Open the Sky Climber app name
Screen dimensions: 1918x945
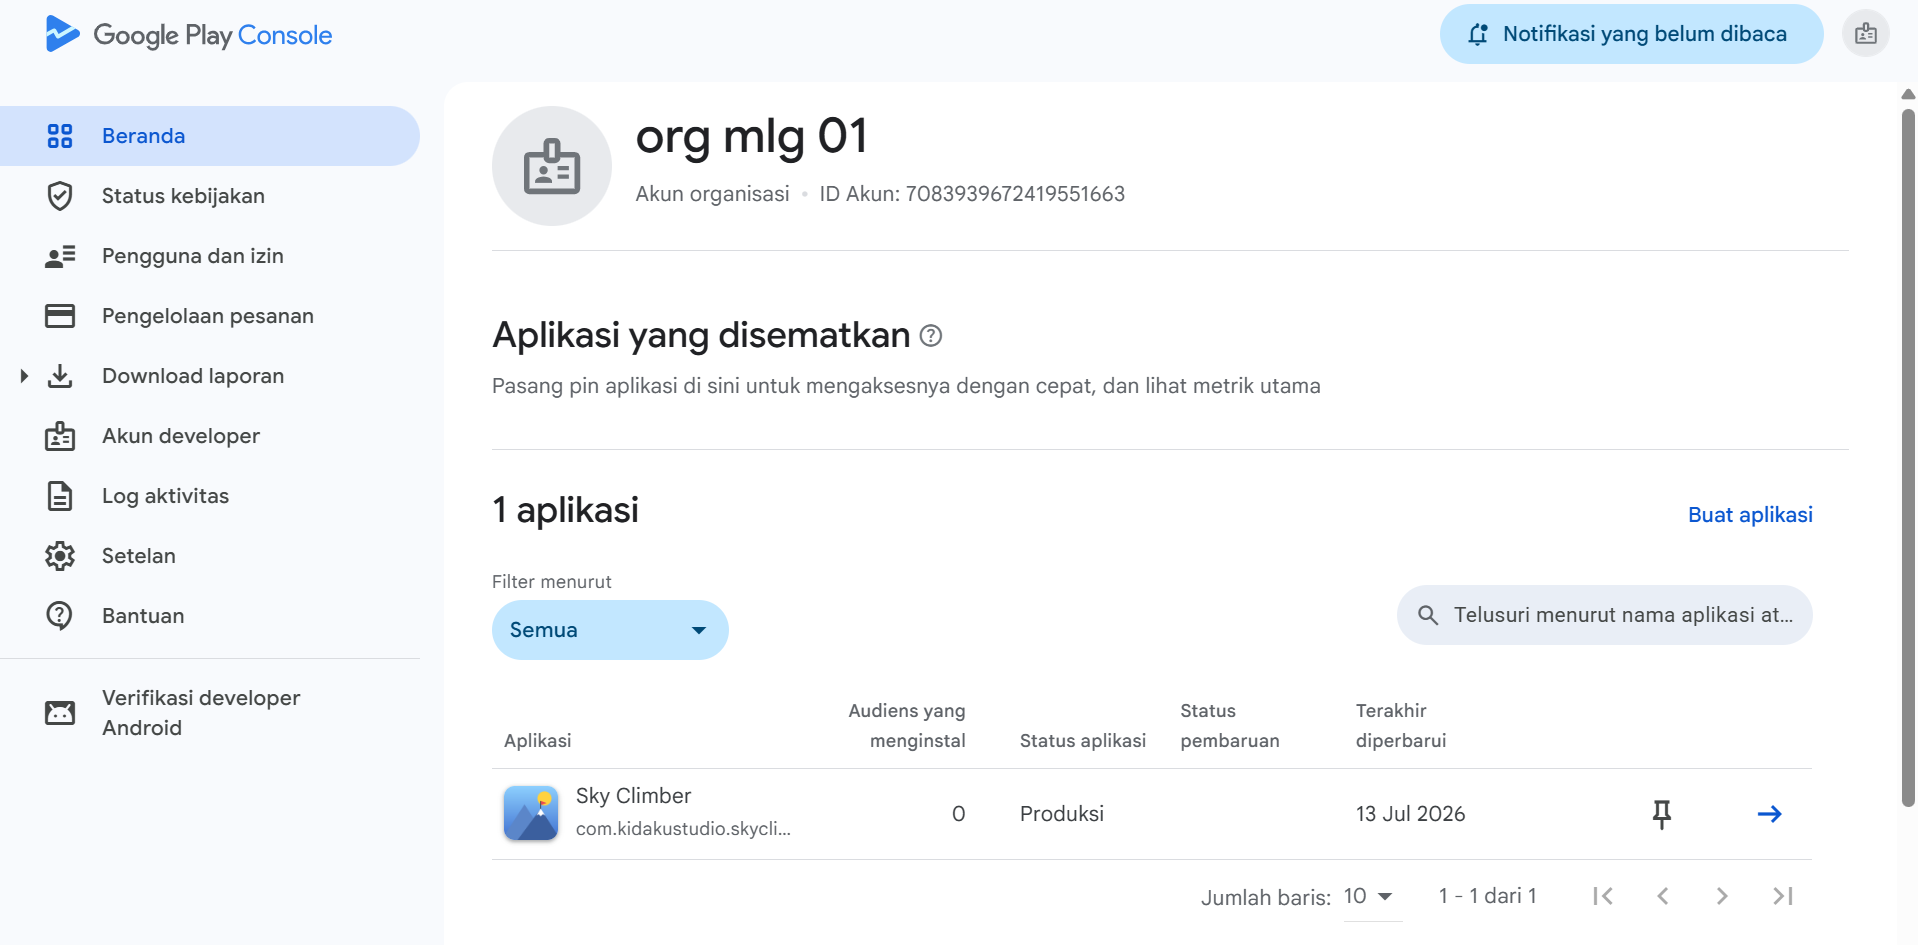633,796
